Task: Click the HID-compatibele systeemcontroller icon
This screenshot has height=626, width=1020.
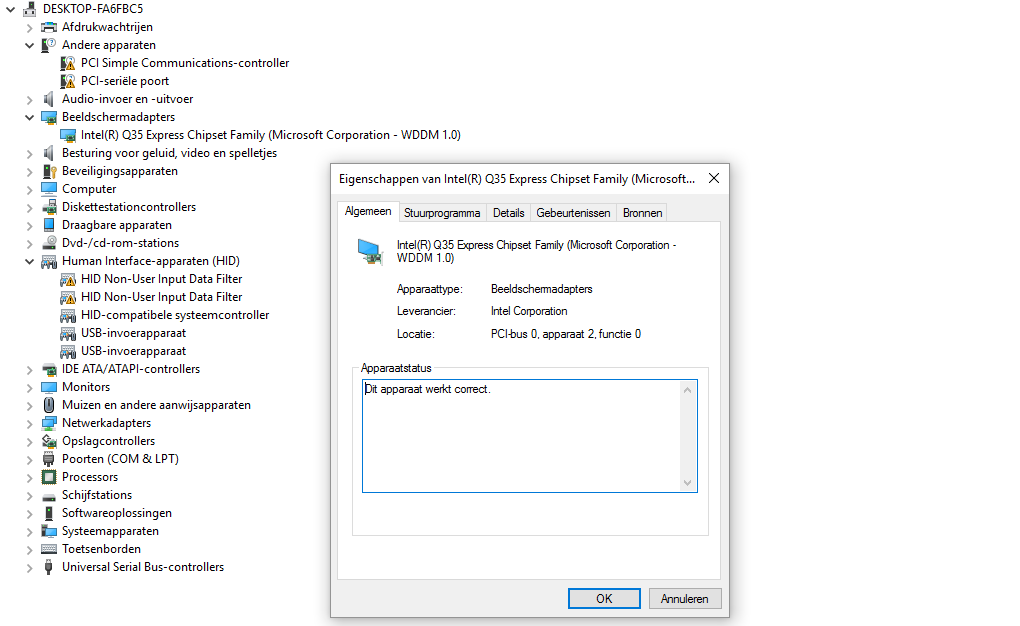Action: coord(68,315)
